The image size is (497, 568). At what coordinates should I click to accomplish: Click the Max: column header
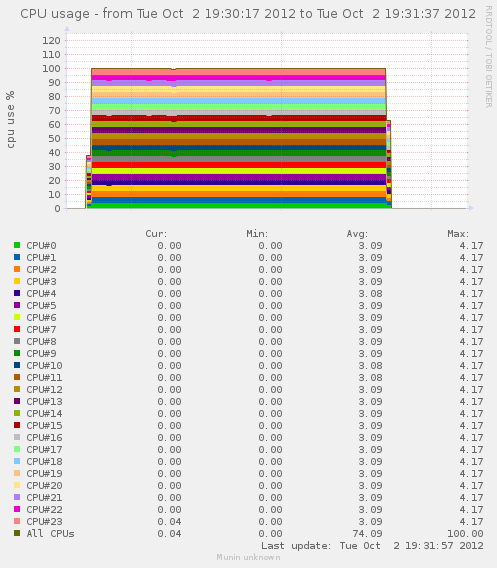pos(458,234)
